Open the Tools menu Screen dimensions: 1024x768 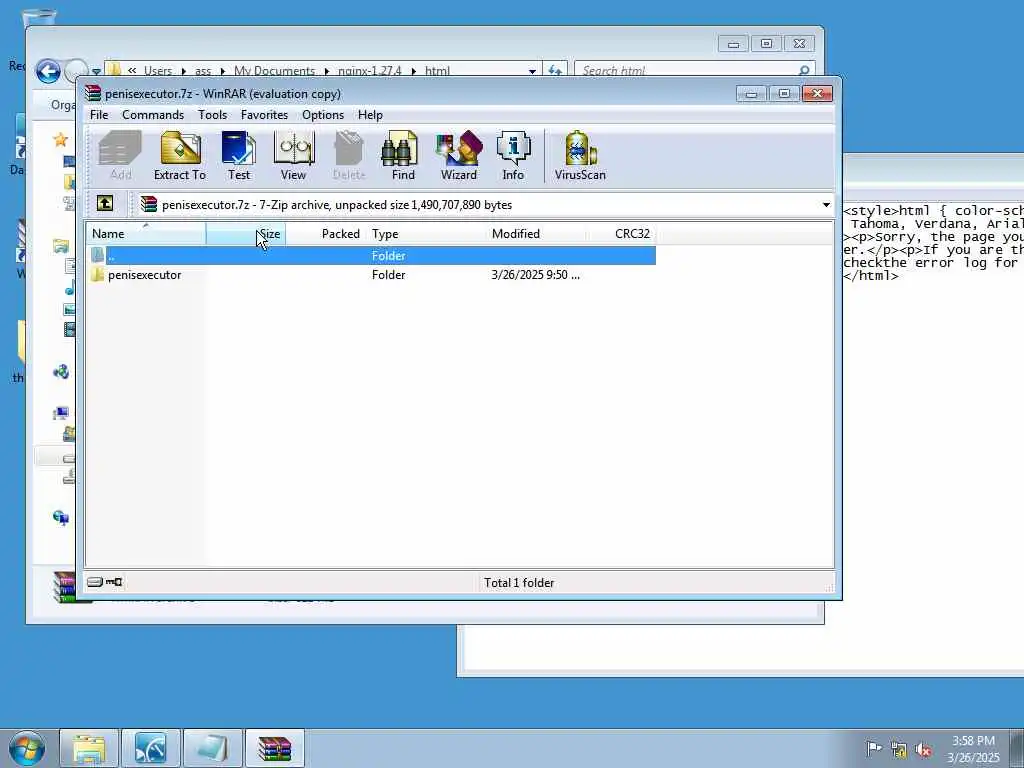(x=212, y=115)
